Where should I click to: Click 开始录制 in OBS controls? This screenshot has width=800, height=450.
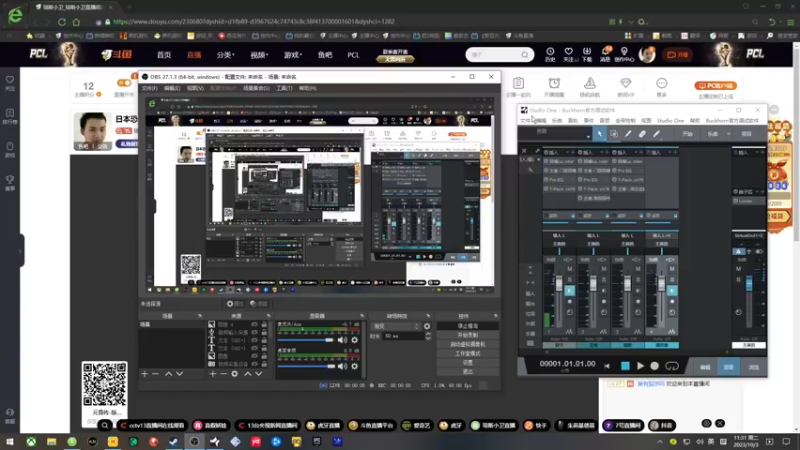467,335
